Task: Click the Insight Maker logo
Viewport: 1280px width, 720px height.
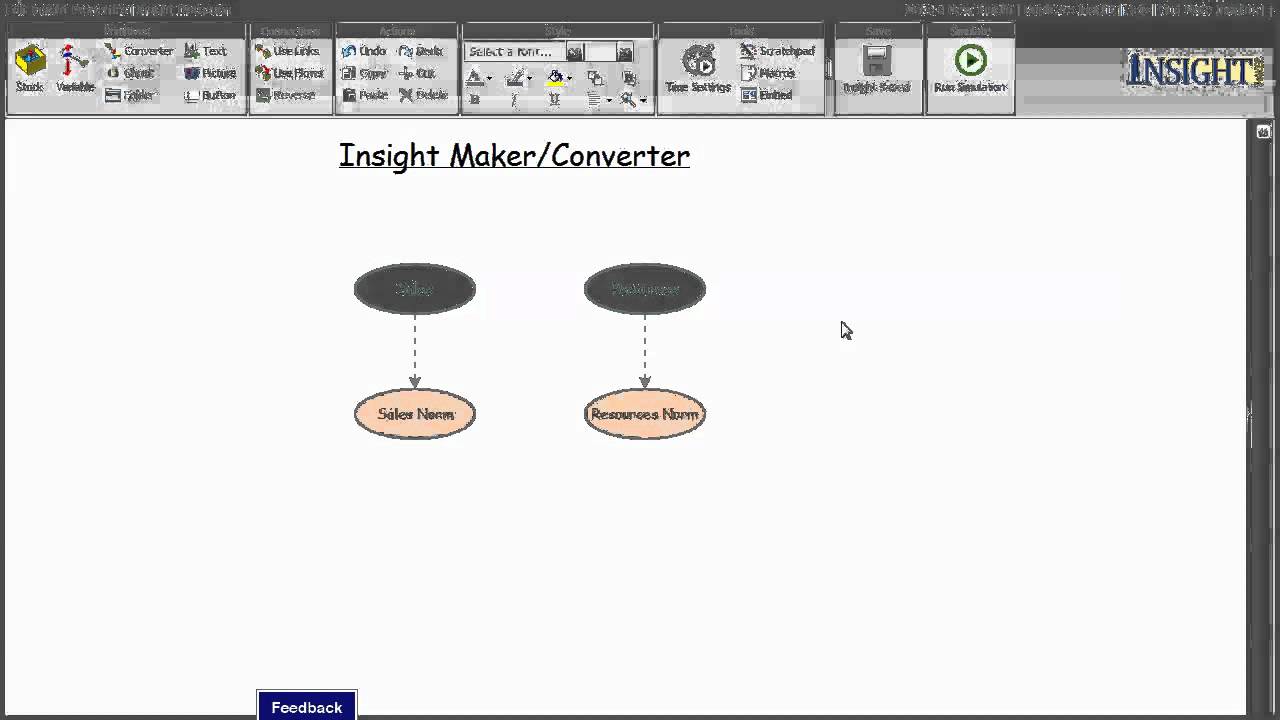Action: (1194, 71)
